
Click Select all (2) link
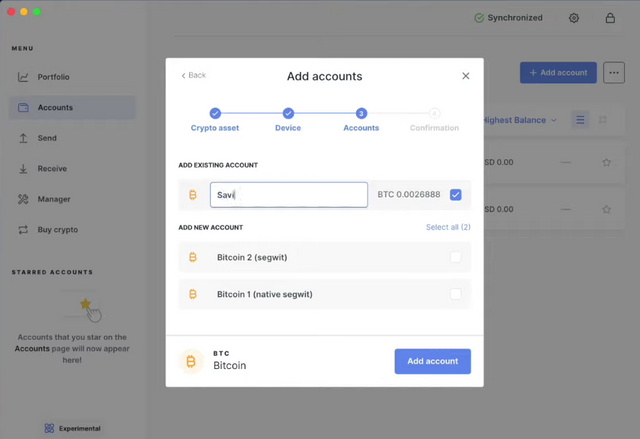point(448,227)
